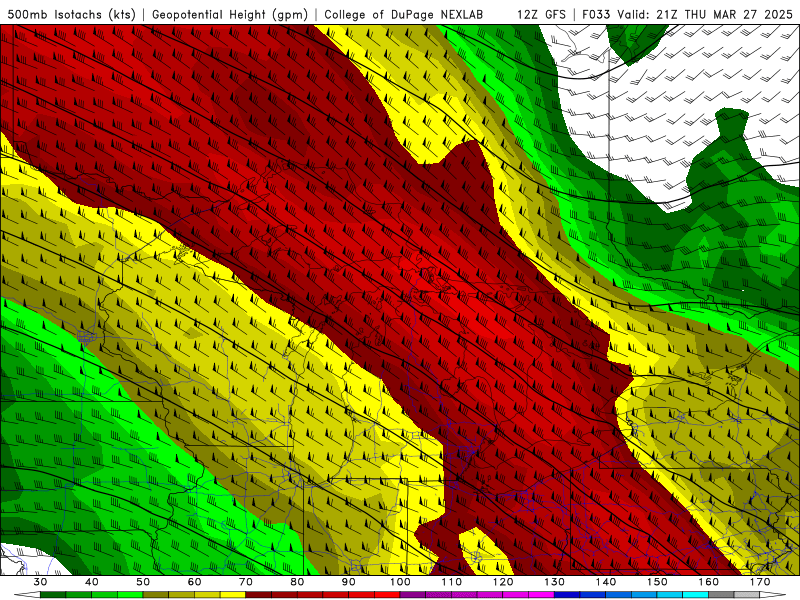Image resolution: width=800 pixels, height=600 pixels.
Task: Click the 'College of DuPage NEXLAB' text
Action: [x=403, y=14]
